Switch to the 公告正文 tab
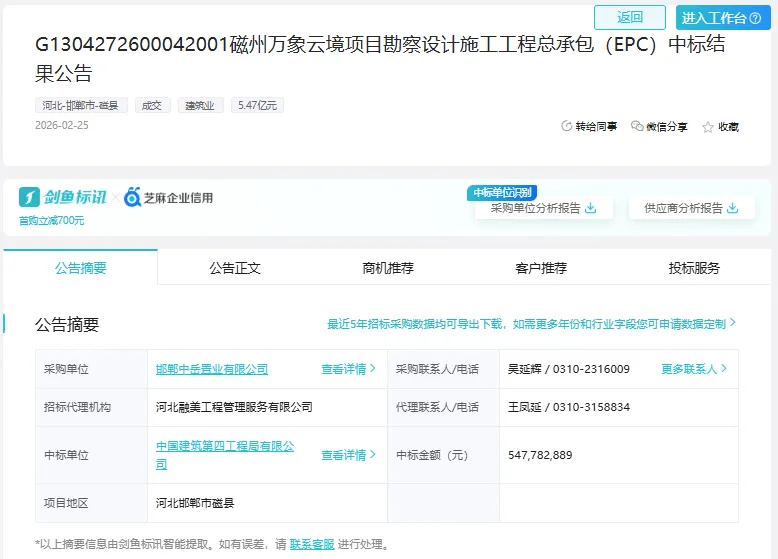 (x=235, y=268)
